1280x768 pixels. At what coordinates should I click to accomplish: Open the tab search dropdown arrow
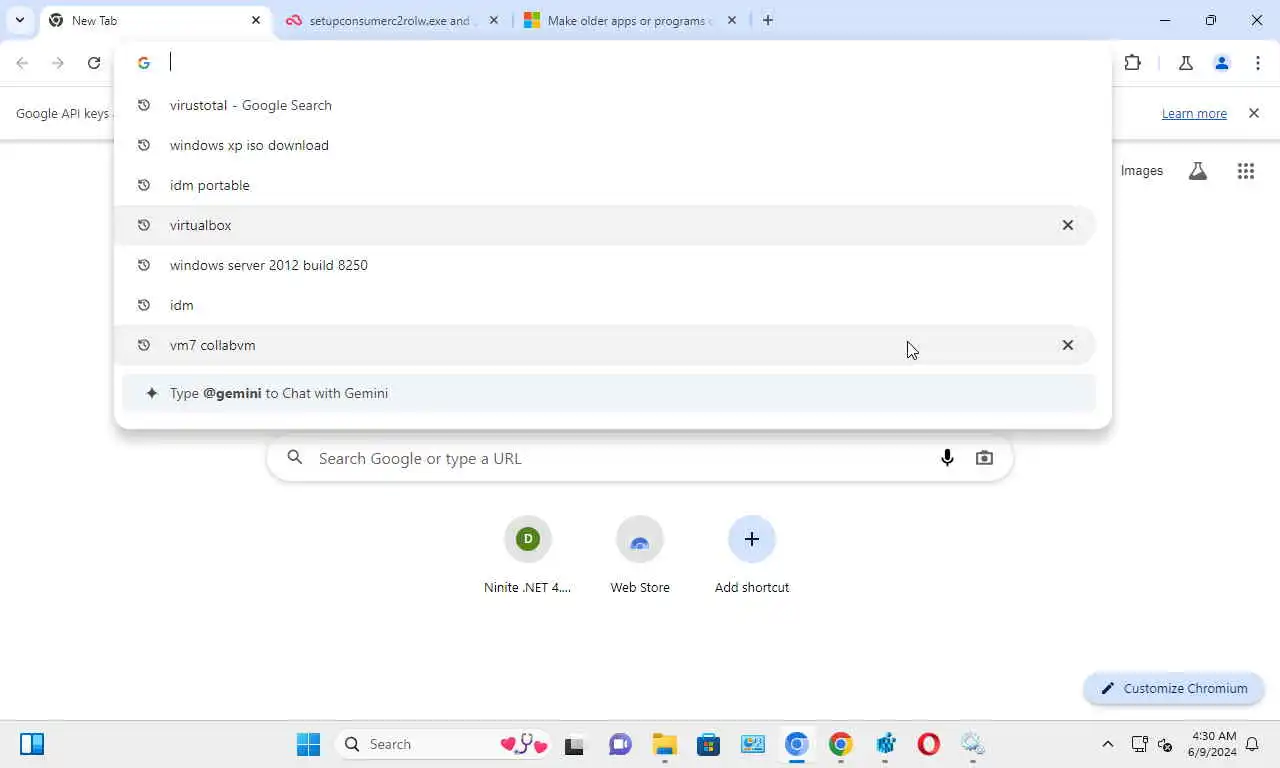[x=19, y=20]
